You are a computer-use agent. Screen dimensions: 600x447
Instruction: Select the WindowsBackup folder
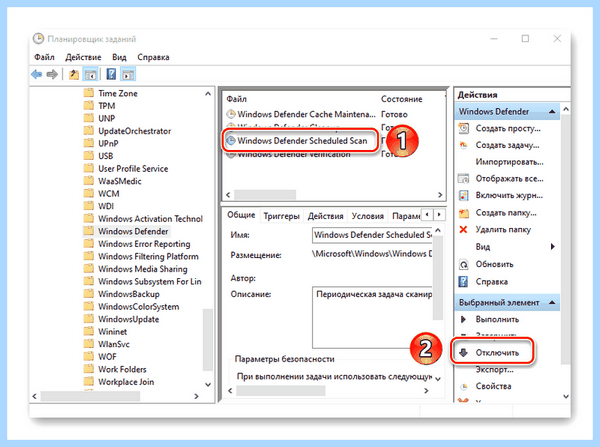pos(129,294)
